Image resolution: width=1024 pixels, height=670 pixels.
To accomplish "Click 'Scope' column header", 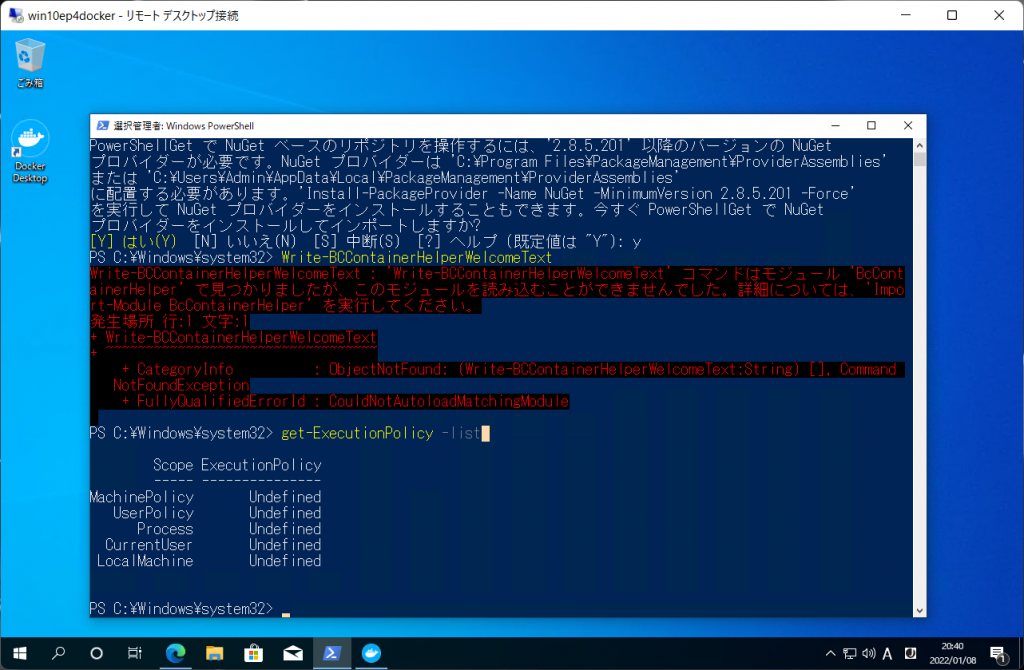I will pyautogui.click(x=173, y=465).
